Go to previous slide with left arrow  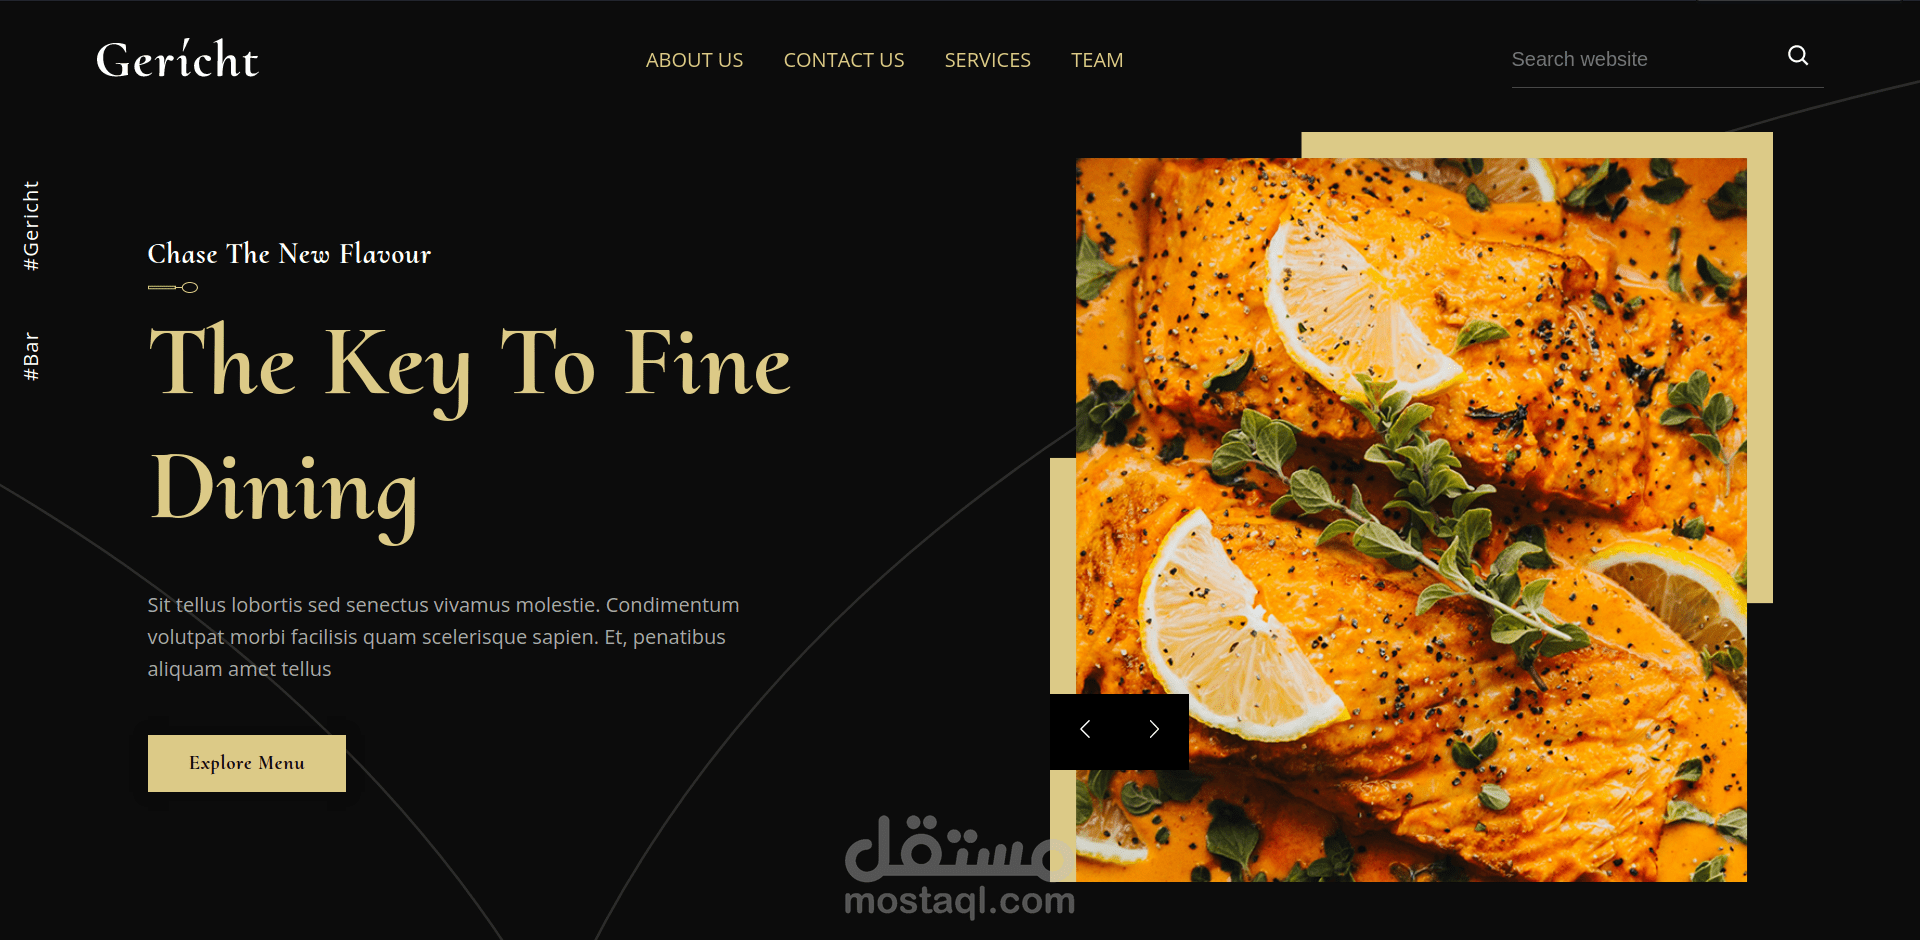point(1085,729)
